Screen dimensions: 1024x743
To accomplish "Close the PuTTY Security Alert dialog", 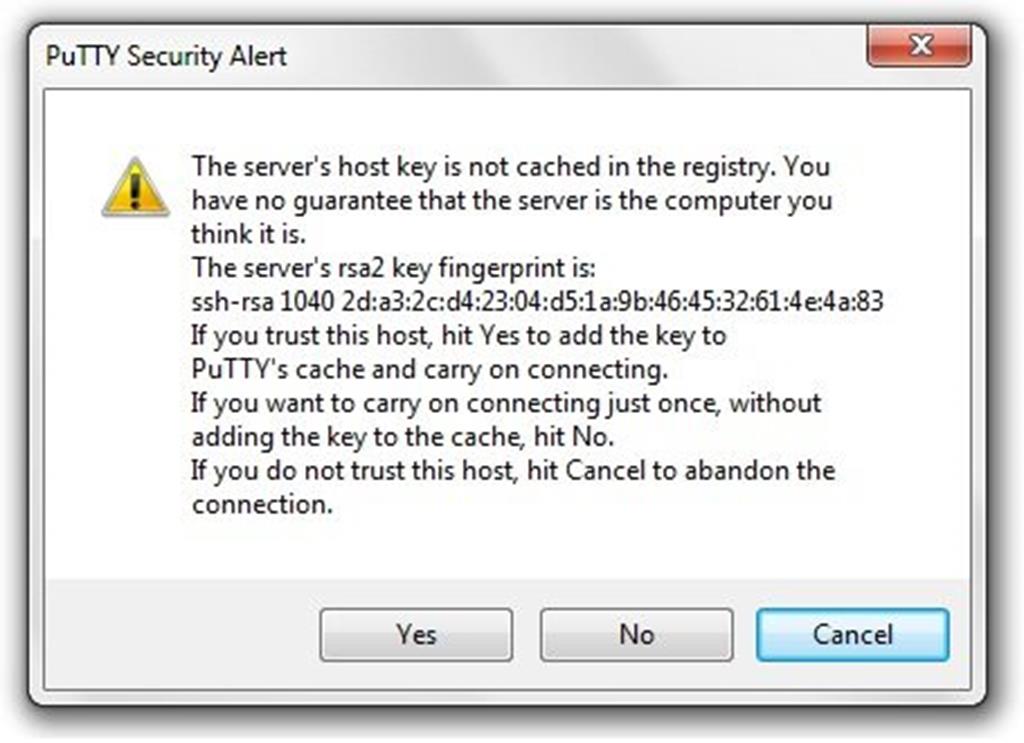I will point(920,45).
